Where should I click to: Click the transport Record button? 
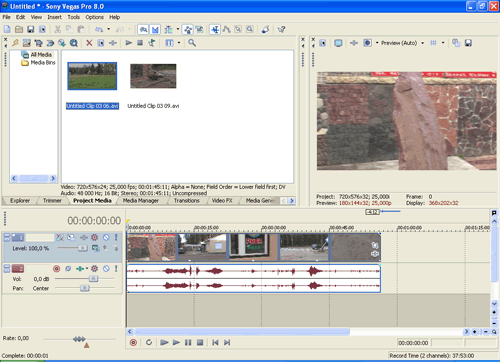pos(133,342)
